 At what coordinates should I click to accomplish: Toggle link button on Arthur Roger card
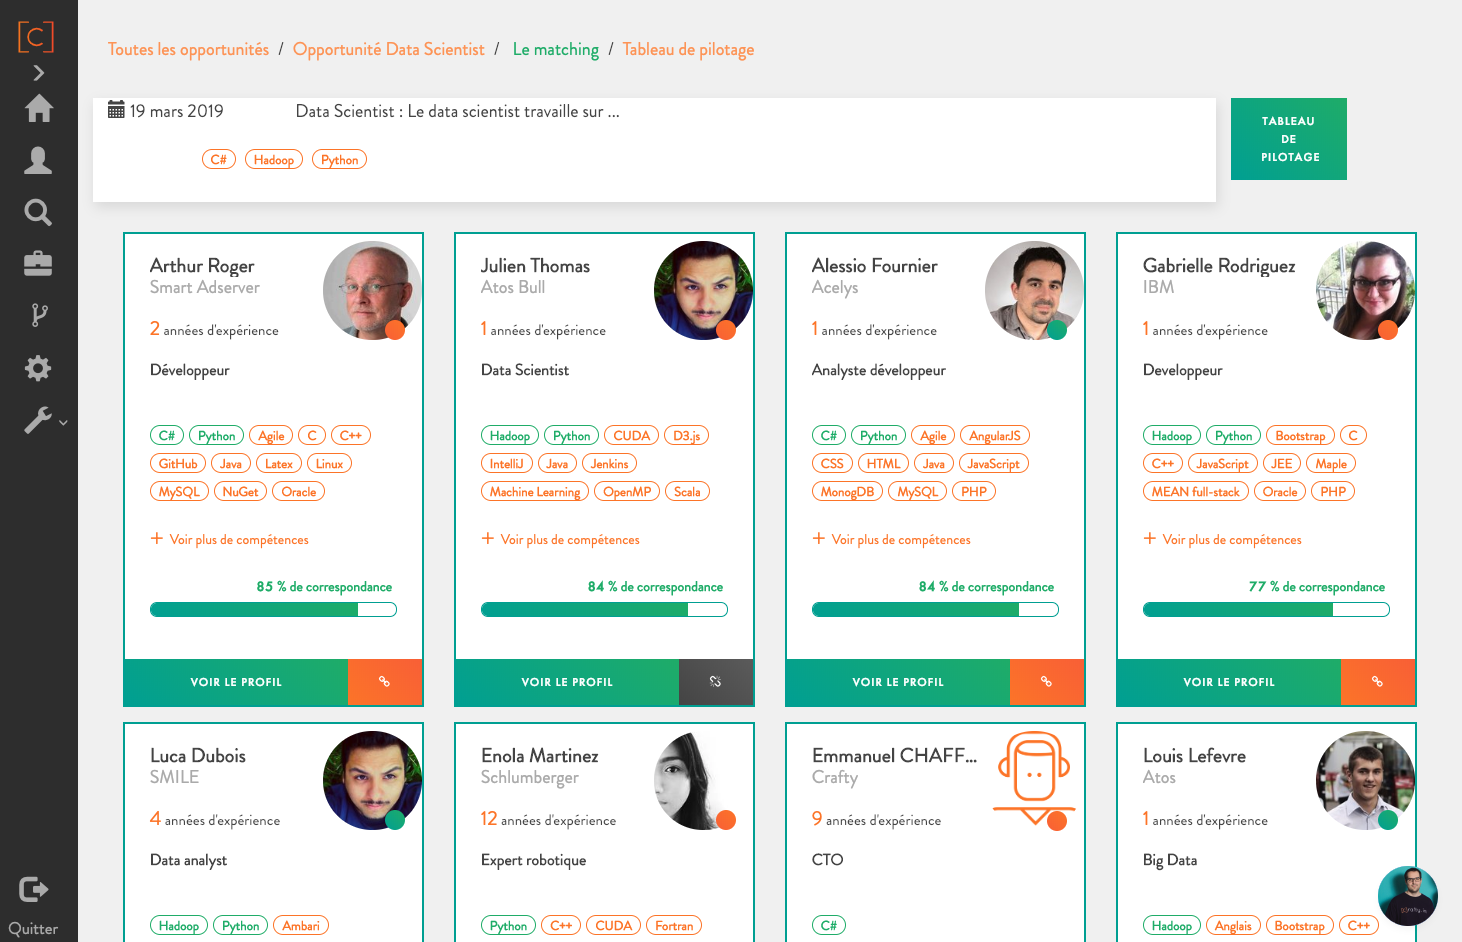[385, 682]
